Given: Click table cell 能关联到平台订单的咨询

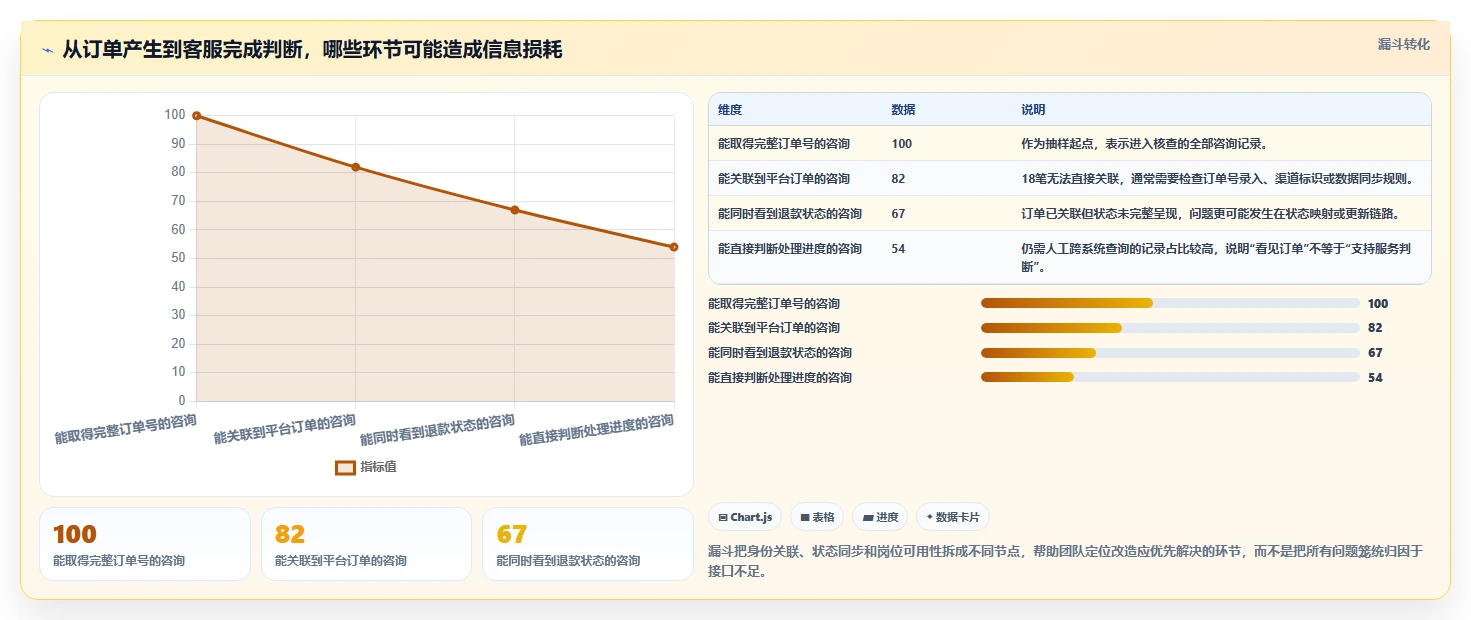Looking at the screenshot, I should pyautogui.click(x=784, y=179).
